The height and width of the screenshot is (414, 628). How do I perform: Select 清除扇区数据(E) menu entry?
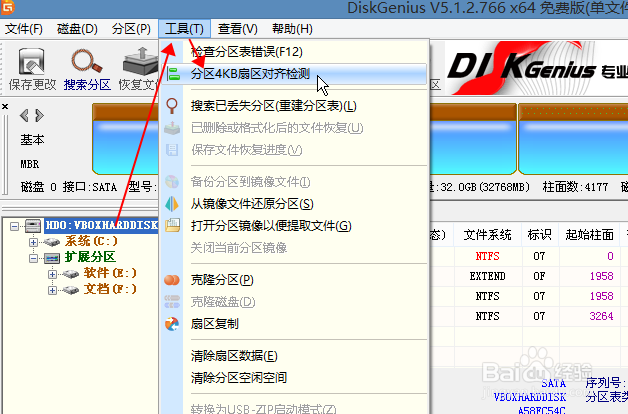[x=234, y=356]
